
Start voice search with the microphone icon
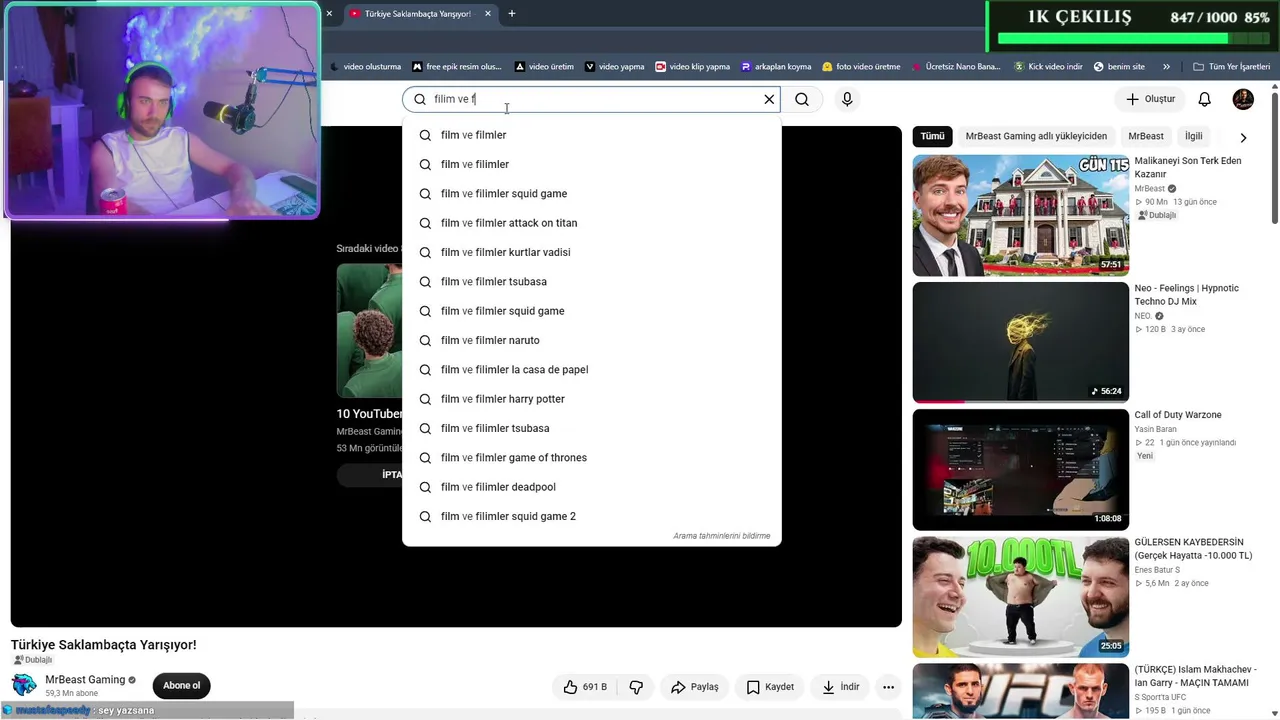[x=847, y=99]
